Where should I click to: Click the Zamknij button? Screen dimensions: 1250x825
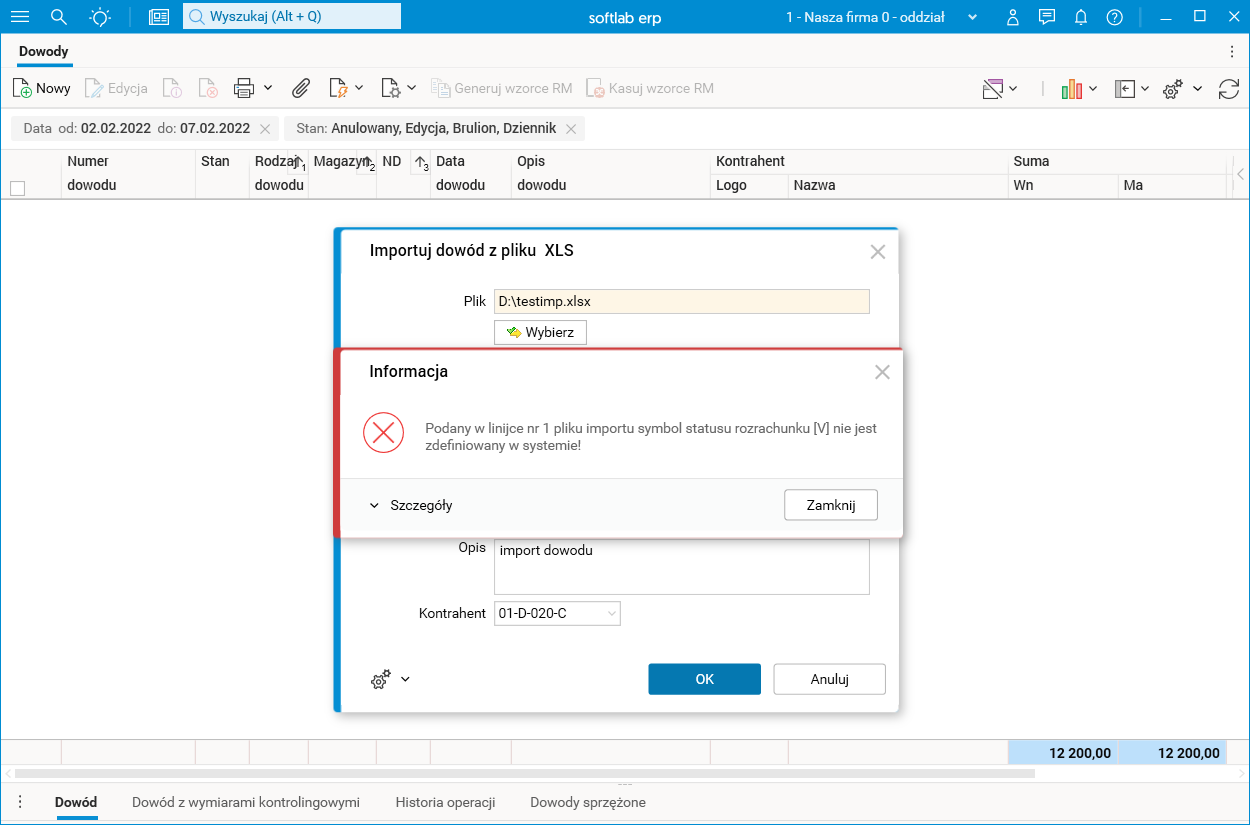coord(831,505)
